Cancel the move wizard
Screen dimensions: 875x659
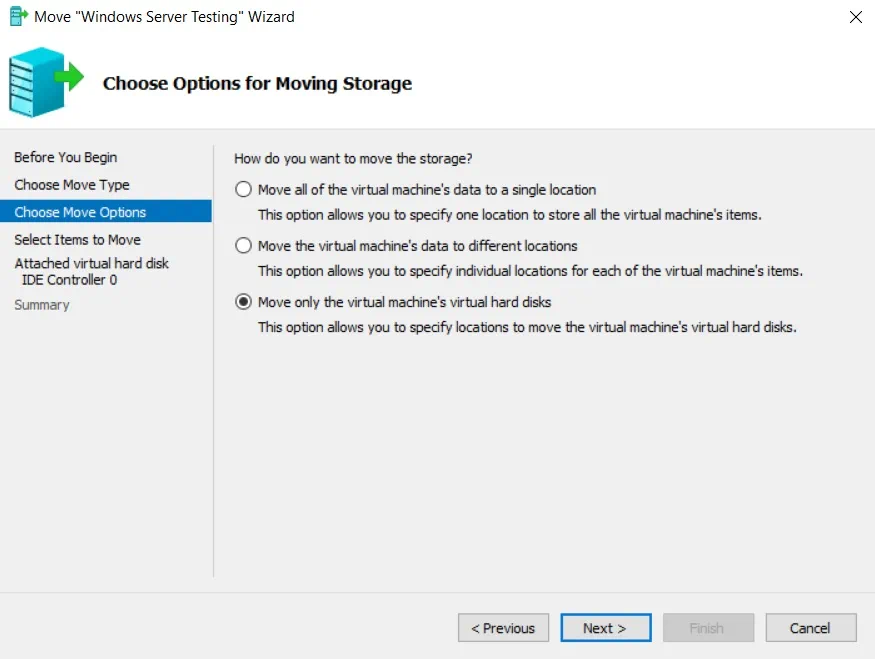click(x=810, y=628)
